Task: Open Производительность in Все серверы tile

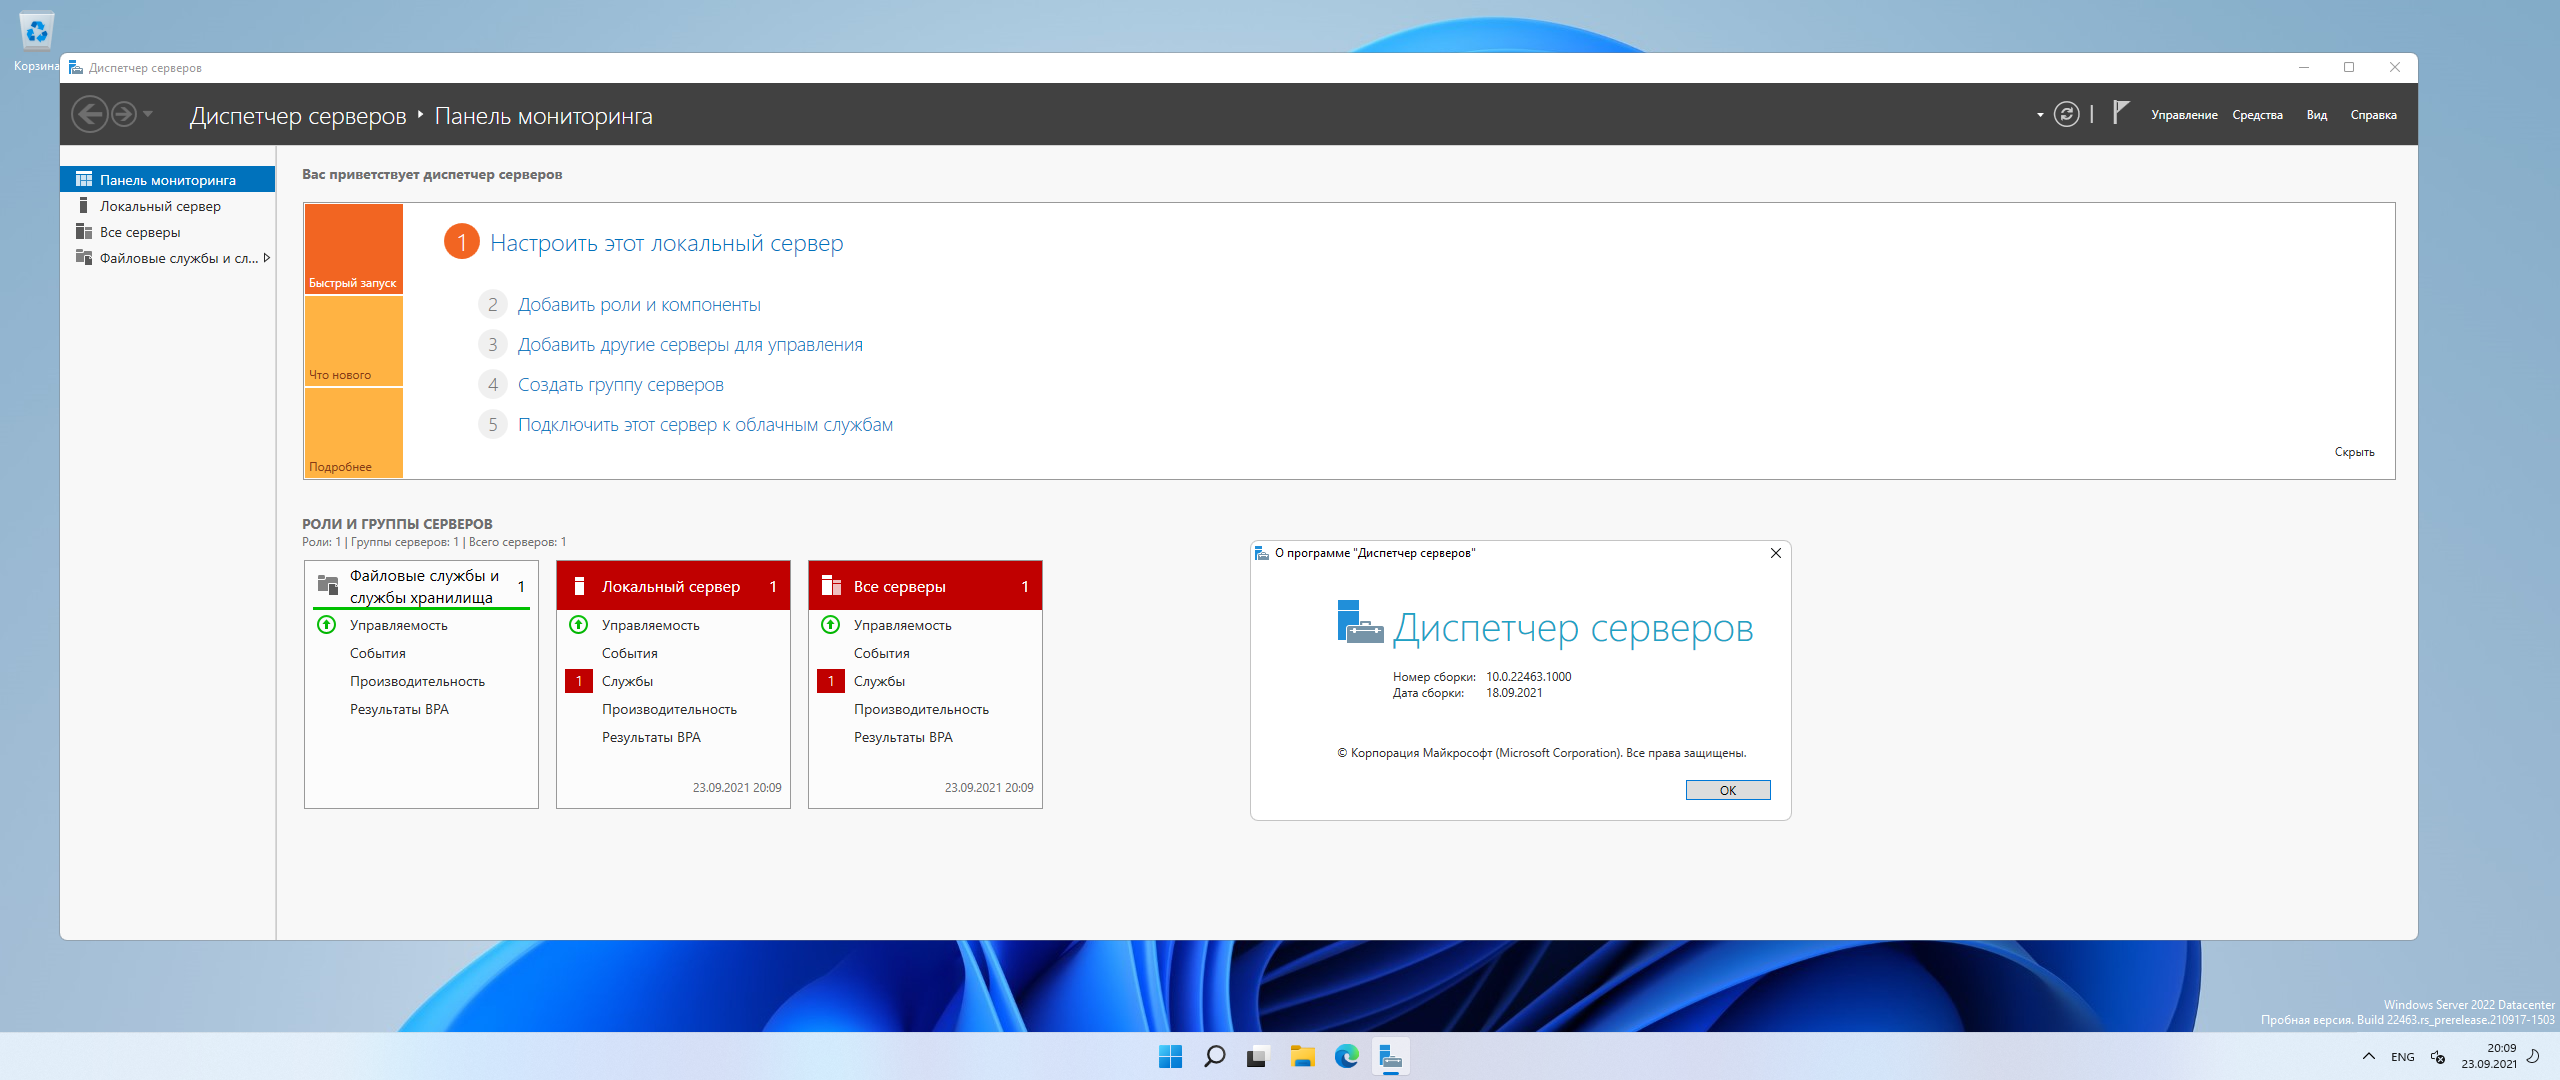Action: 921,709
